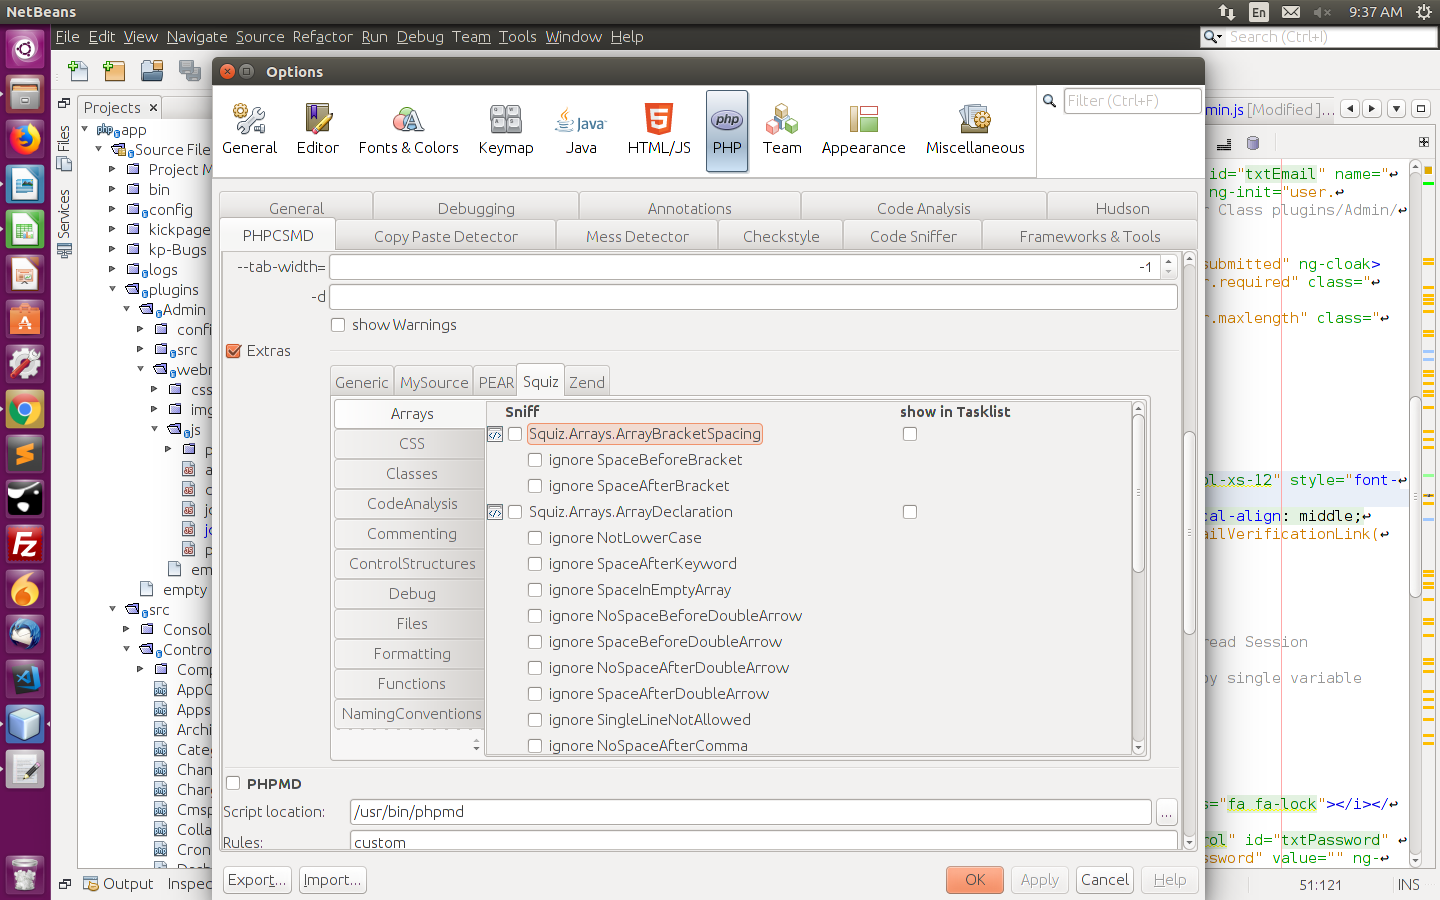
Task: Launch Google Chrome from the dock
Action: 25,409
